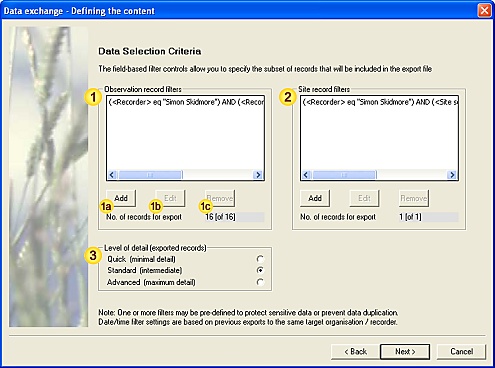Screen dimensions: 495x368
Task: Click the Data Selection Criteria heading
Action: pos(150,51)
